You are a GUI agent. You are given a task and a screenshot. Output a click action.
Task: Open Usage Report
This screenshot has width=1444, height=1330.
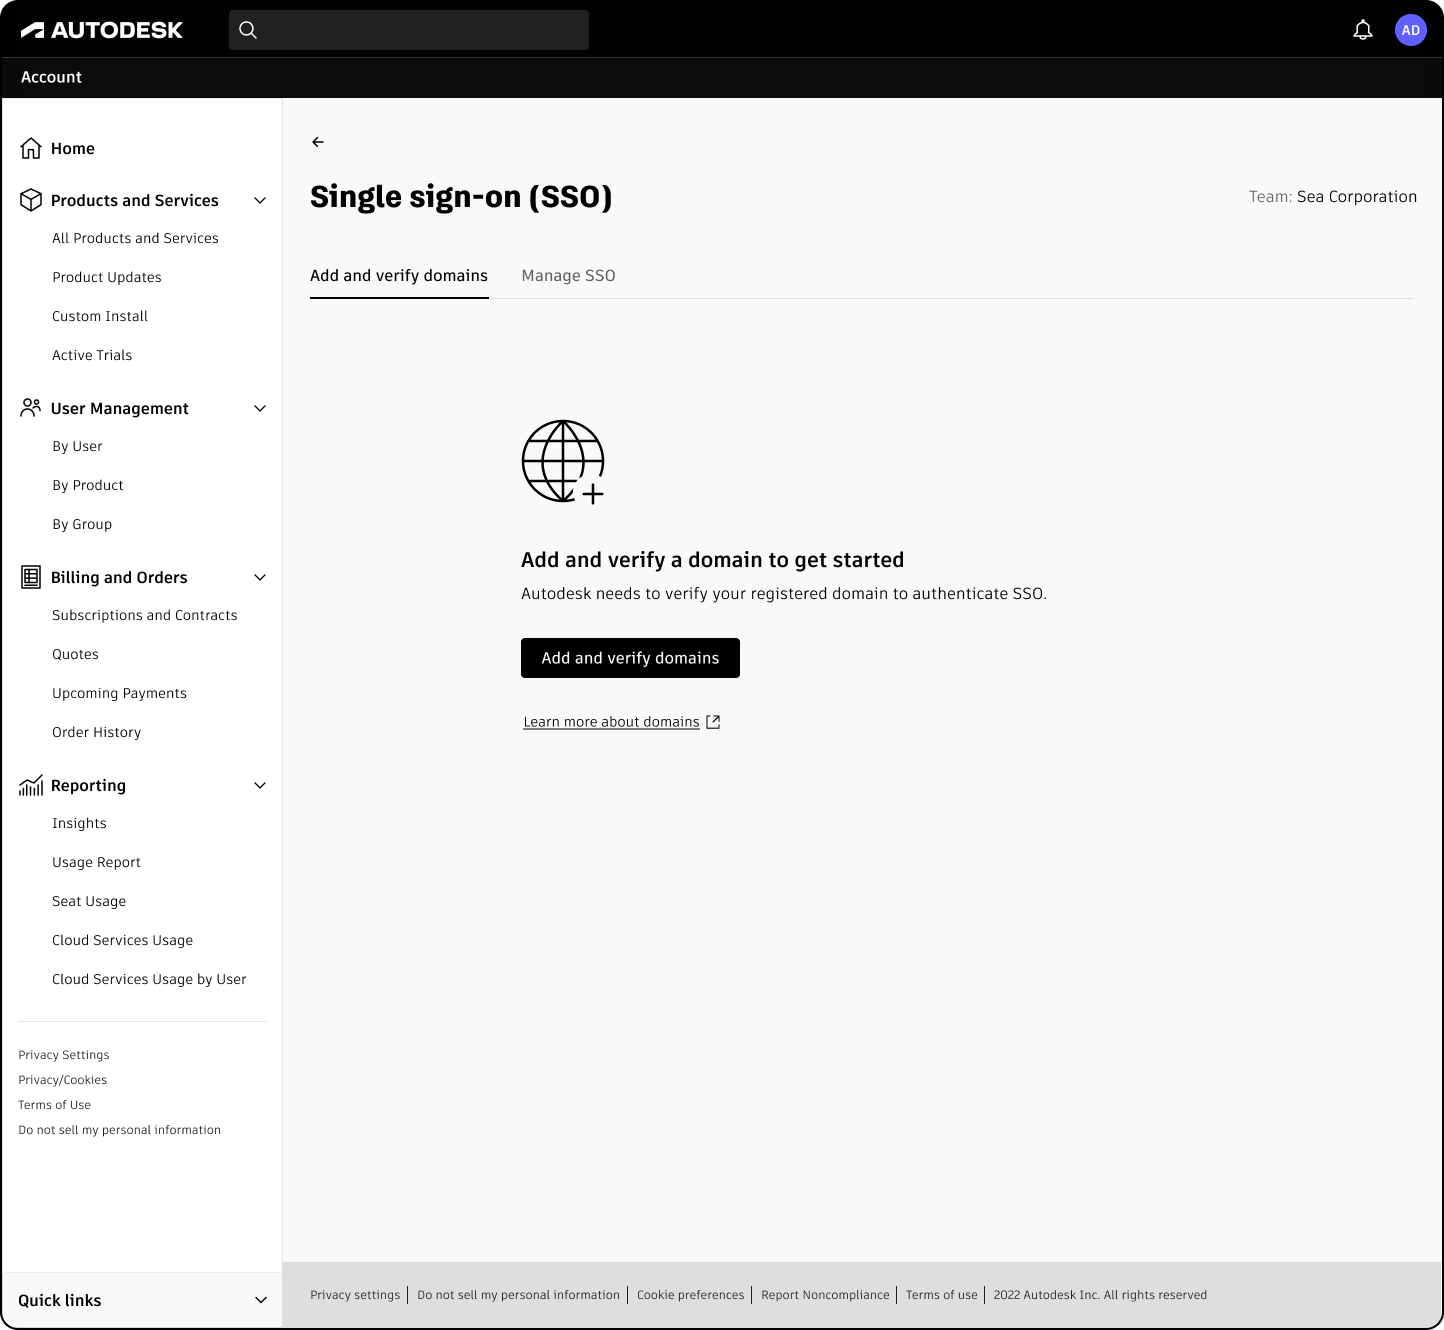[96, 862]
